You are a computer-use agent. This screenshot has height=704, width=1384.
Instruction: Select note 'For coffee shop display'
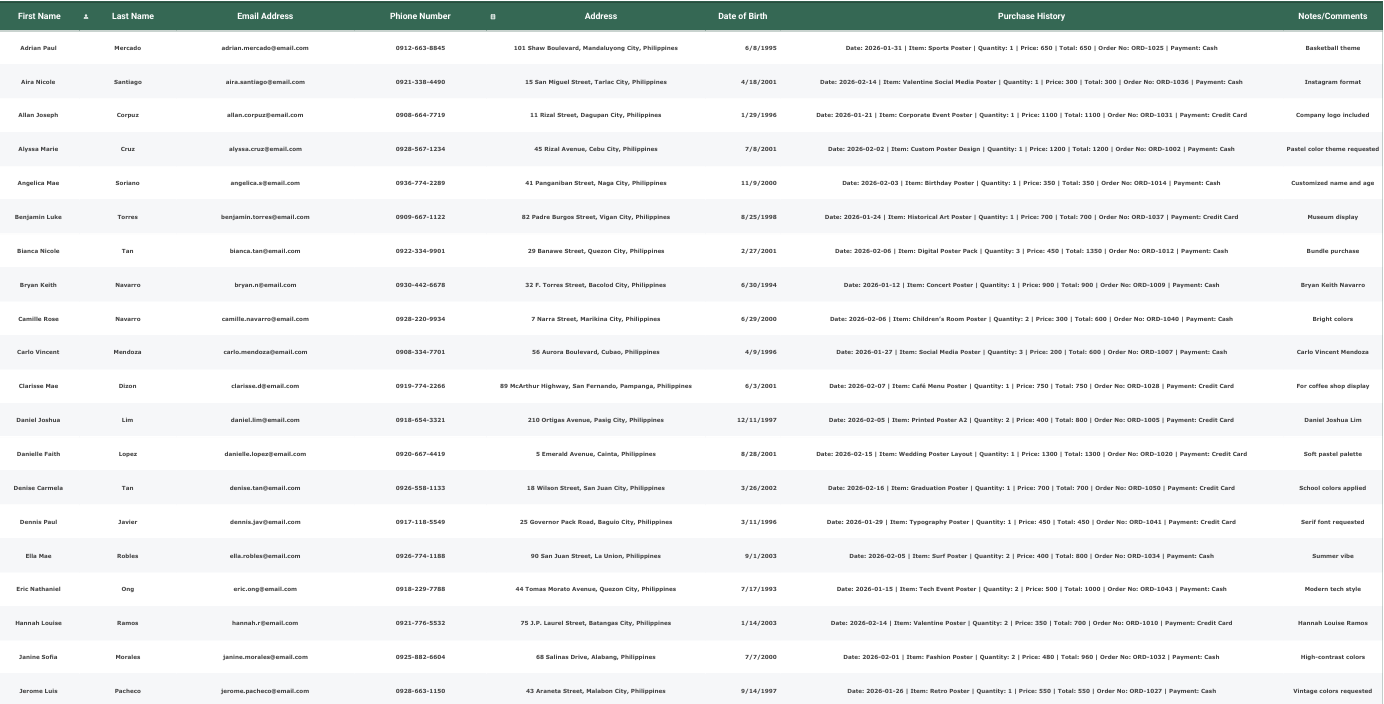[x=1332, y=386]
